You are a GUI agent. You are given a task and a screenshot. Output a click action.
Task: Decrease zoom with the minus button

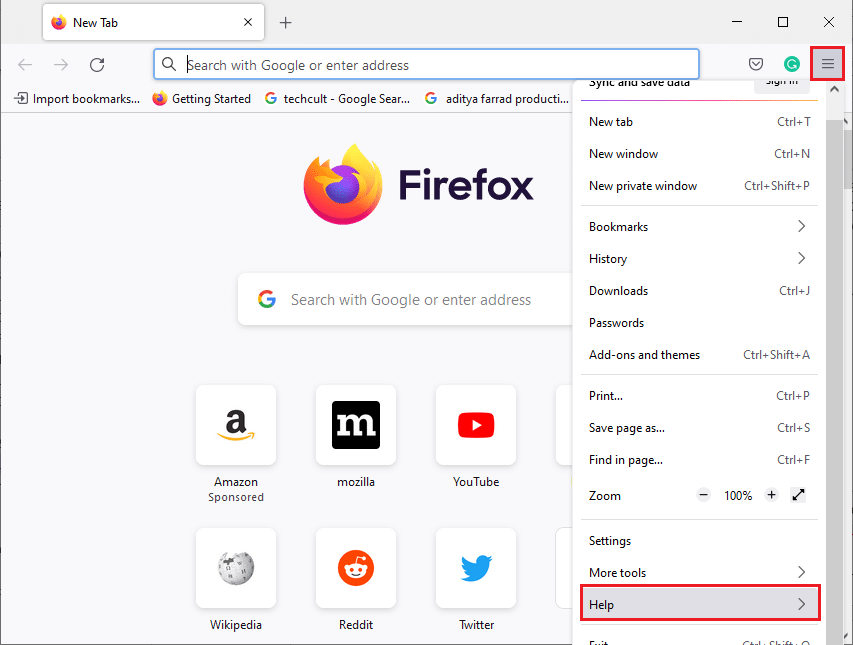[703, 495]
